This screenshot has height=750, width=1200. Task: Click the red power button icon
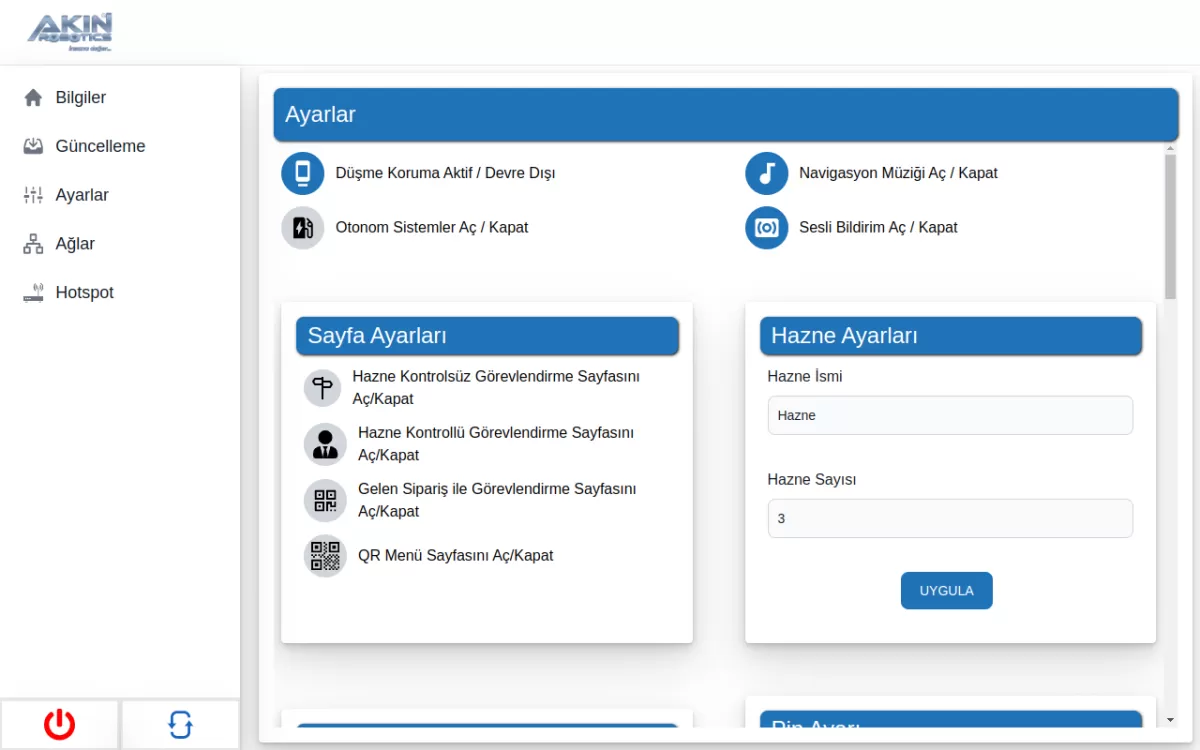(59, 724)
